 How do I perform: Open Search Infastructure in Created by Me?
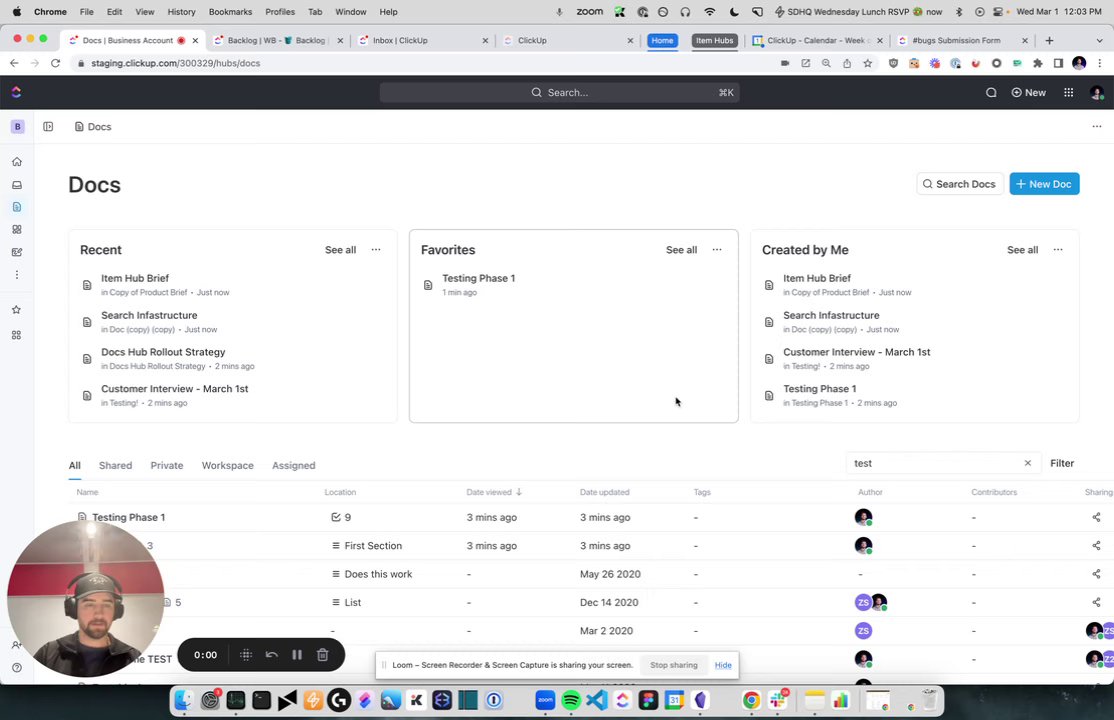point(831,315)
